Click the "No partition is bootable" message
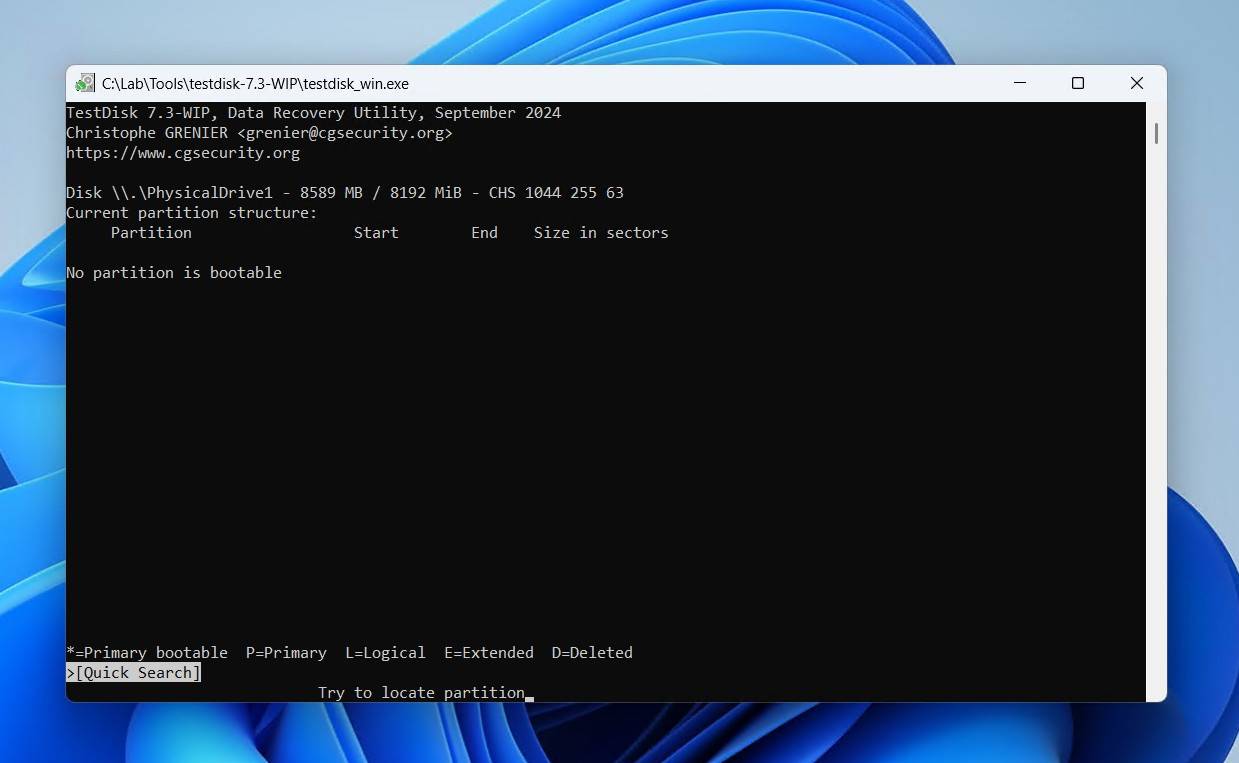The image size is (1239, 763). (x=174, y=273)
